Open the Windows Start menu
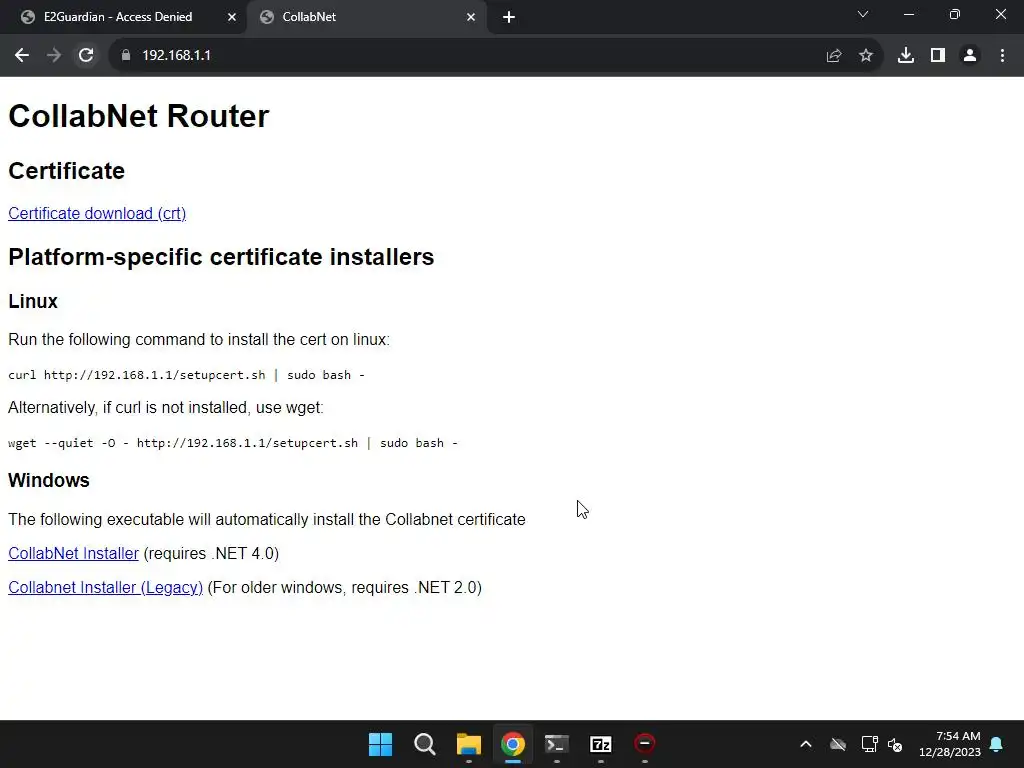Viewport: 1024px width, 768px height. pyautogui.click(x=381, y=744)
